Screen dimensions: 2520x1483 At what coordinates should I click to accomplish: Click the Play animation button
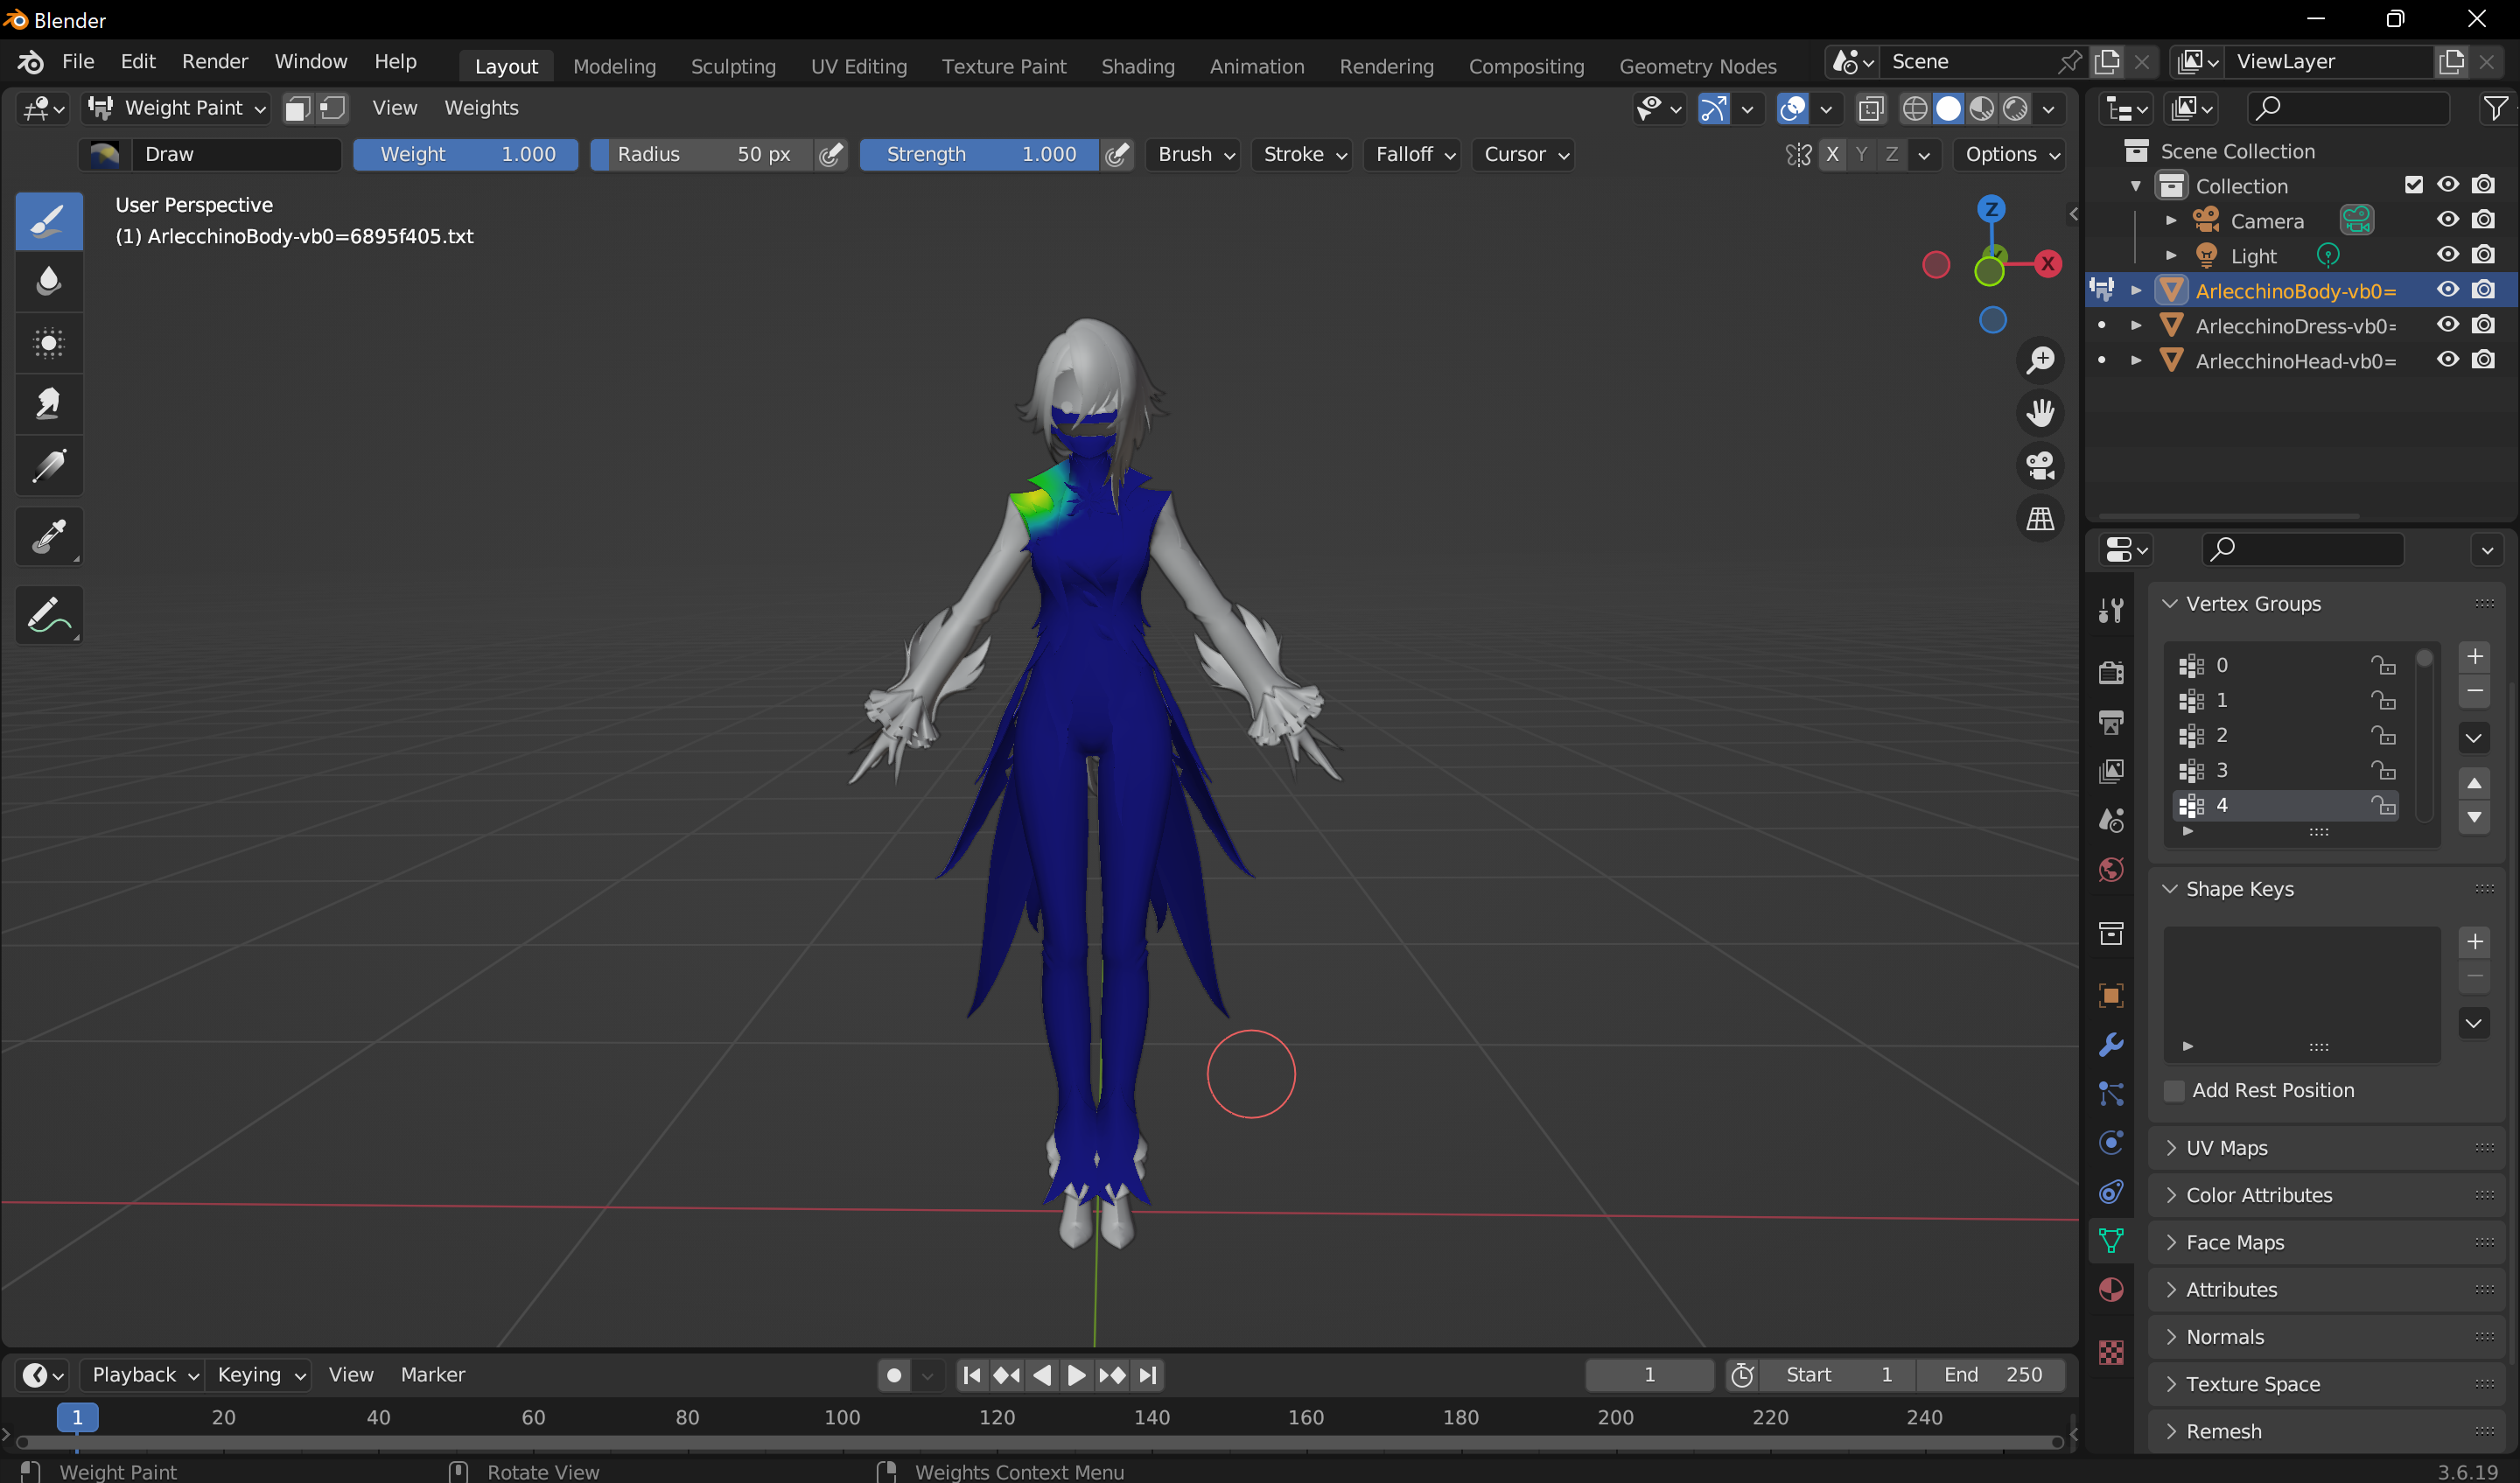(x=1077, y=1375)
